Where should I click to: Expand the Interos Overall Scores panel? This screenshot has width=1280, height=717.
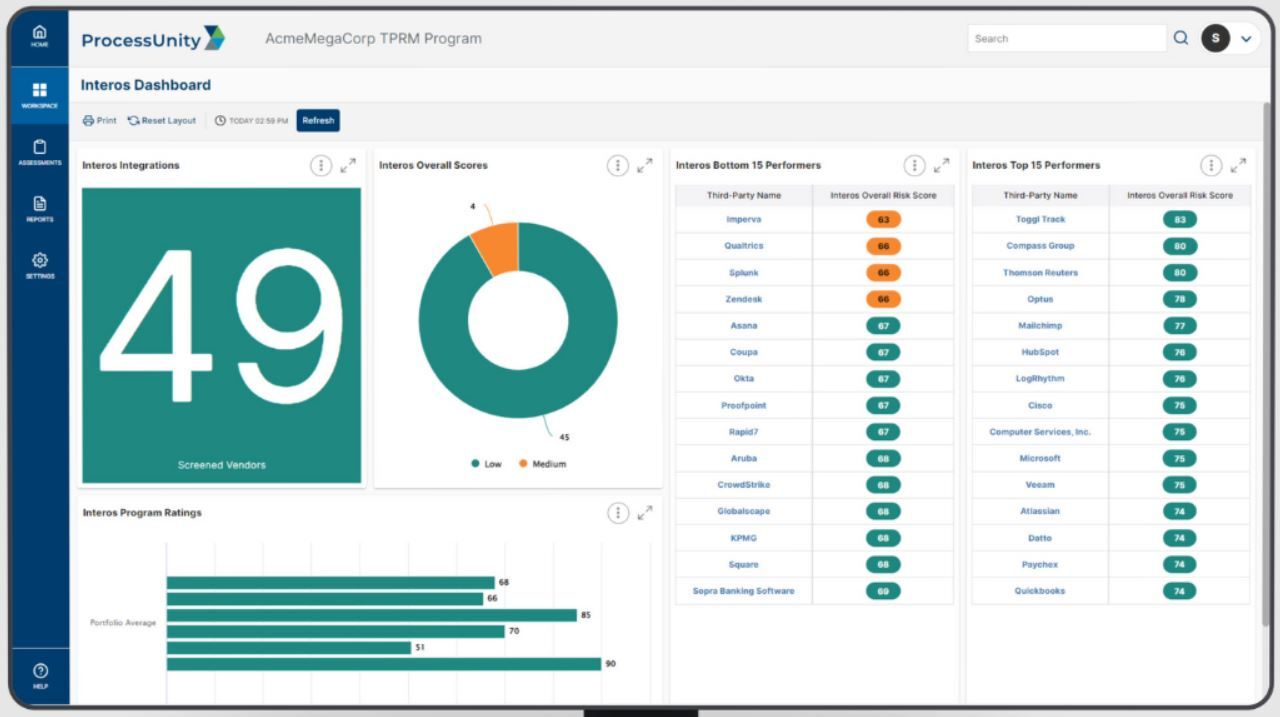(645, 166)
